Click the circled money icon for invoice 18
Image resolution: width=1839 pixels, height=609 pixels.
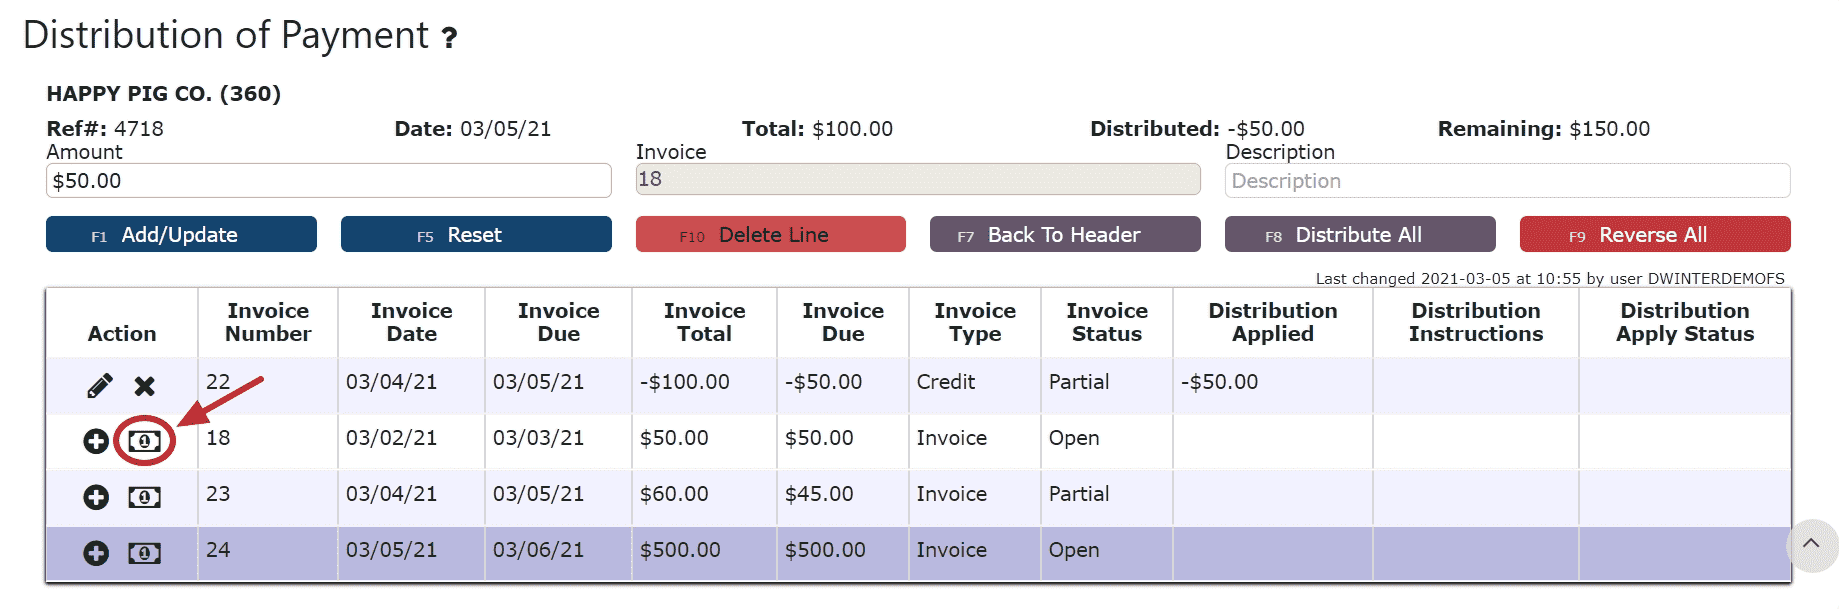coord(145,441)
